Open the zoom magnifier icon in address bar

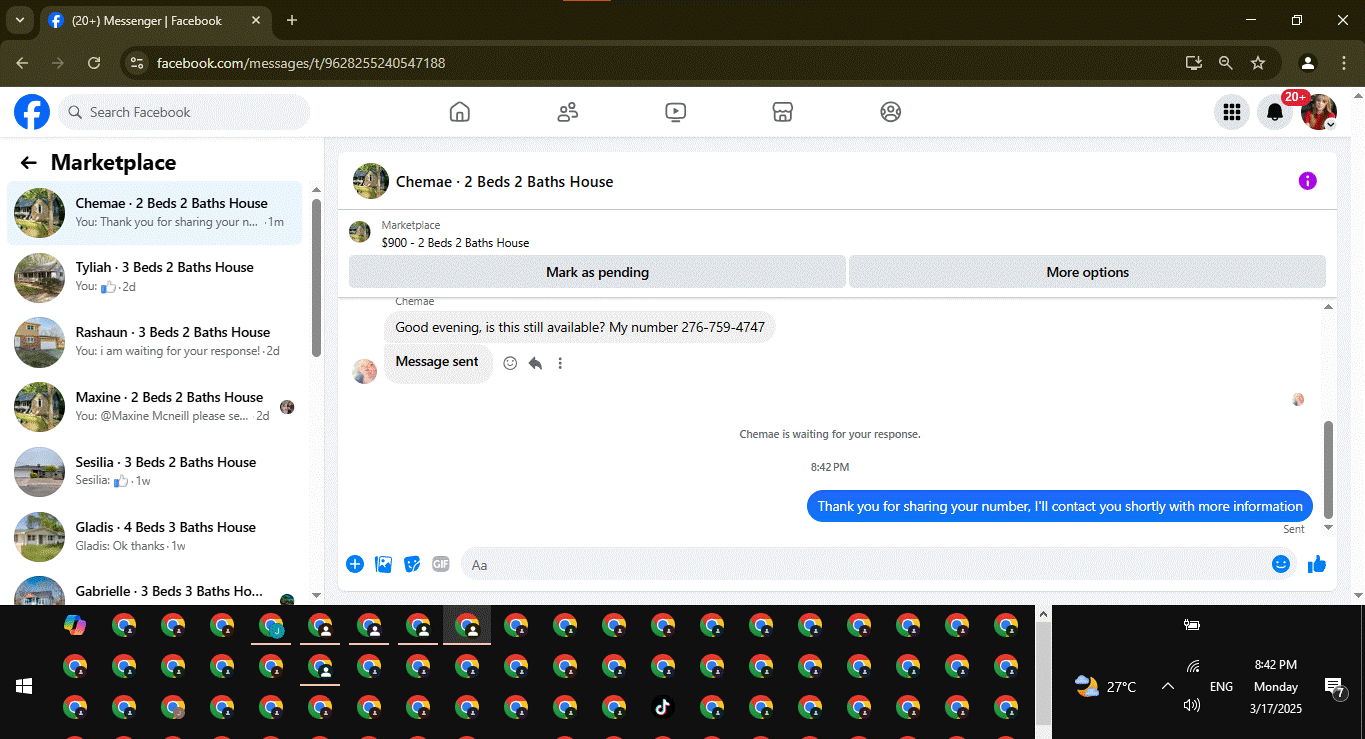(1225, 63)
